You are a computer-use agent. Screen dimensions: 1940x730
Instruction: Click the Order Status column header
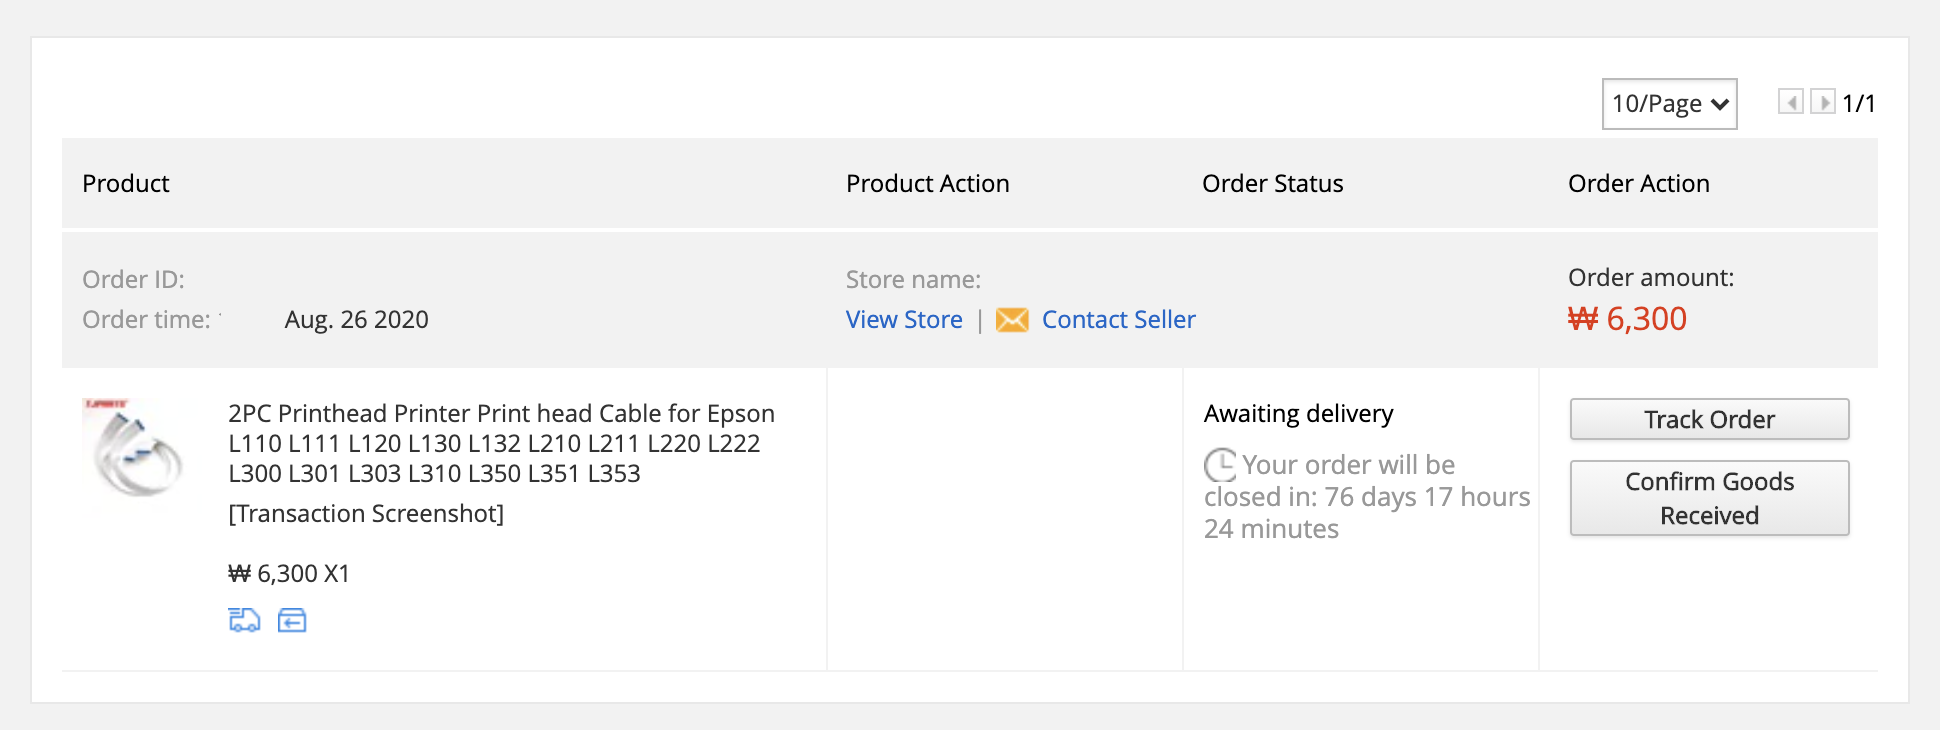click(x=1272, y=184)
